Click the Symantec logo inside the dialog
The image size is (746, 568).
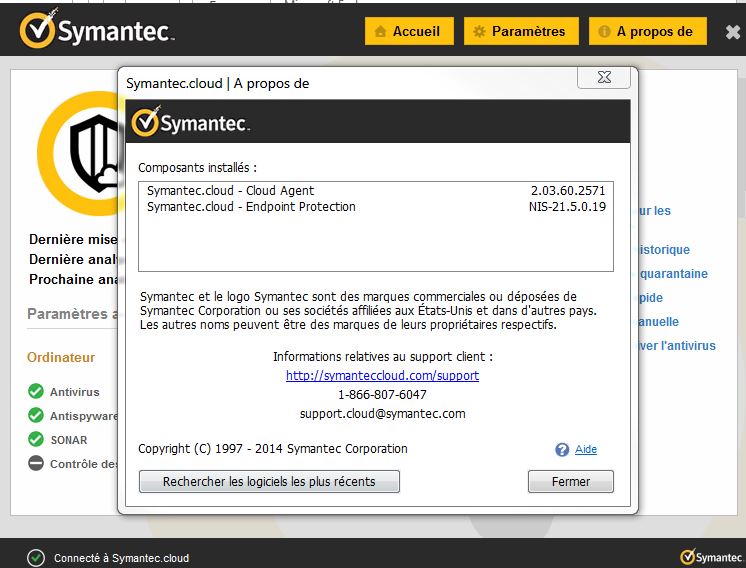coord(190,122)
